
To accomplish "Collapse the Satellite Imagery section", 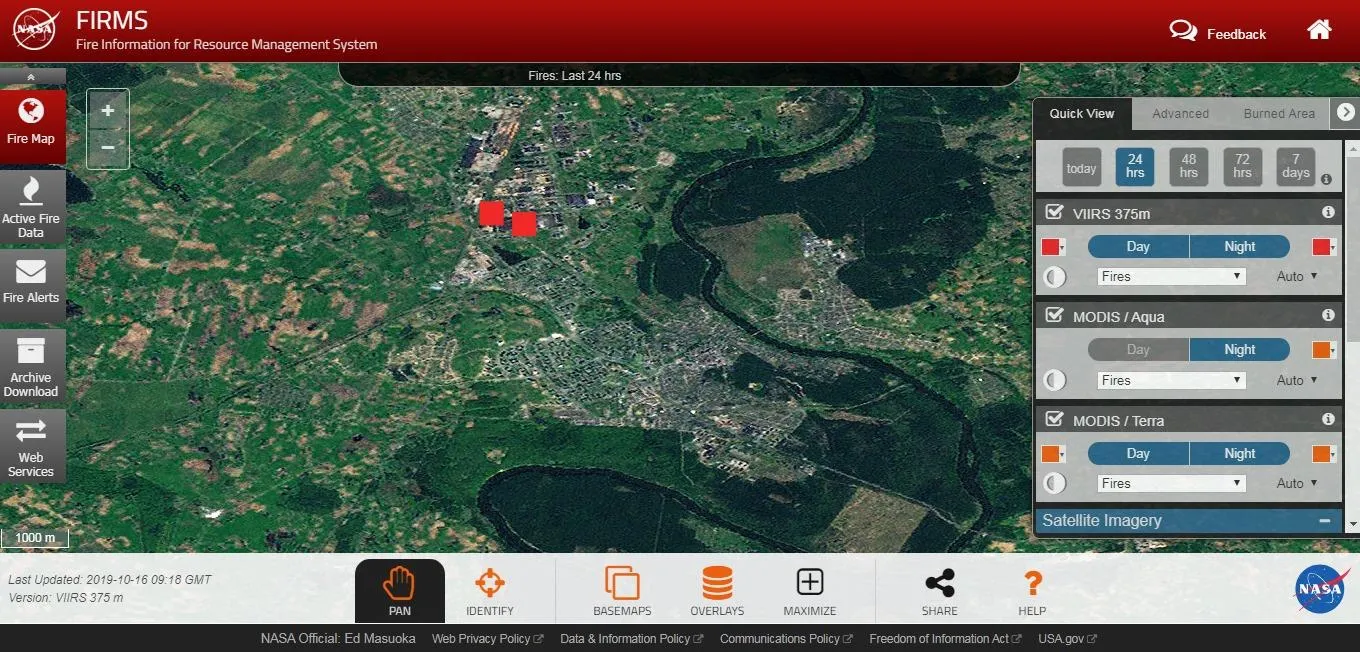I will point(1324,521).
